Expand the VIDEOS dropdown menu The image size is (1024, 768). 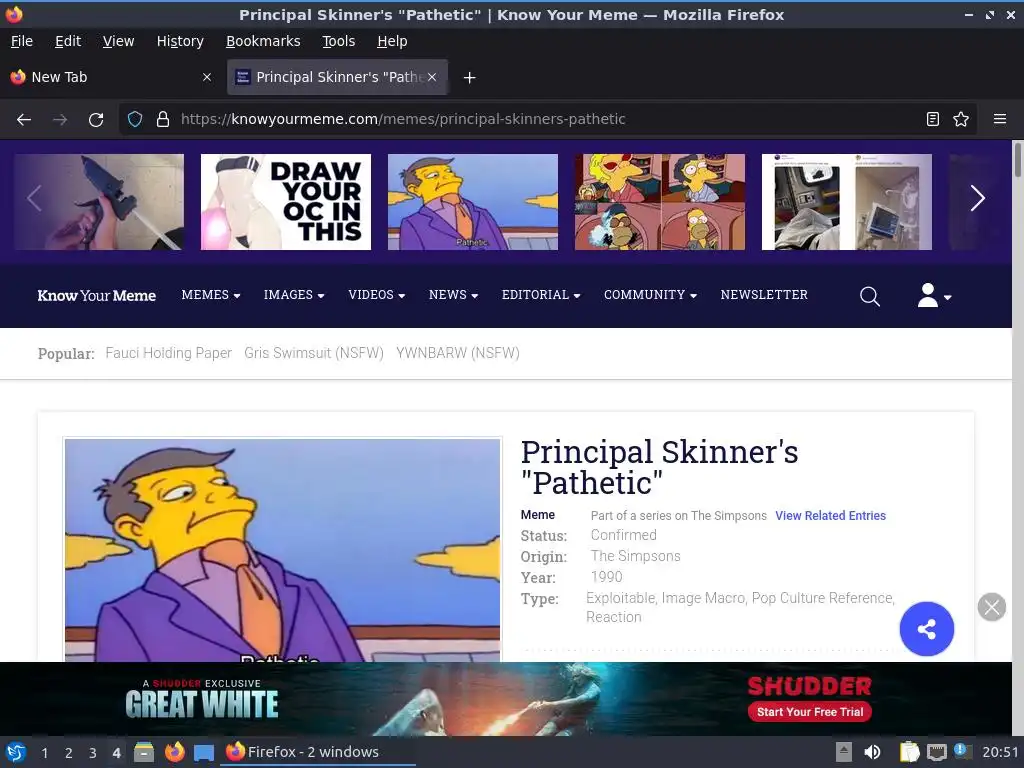pyautogui.click(x=377, y=295)
